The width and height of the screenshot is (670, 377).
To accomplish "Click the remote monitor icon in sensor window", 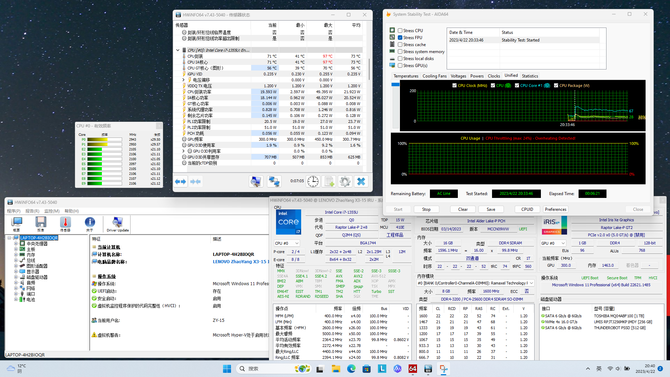I will (x=256, y=181).
